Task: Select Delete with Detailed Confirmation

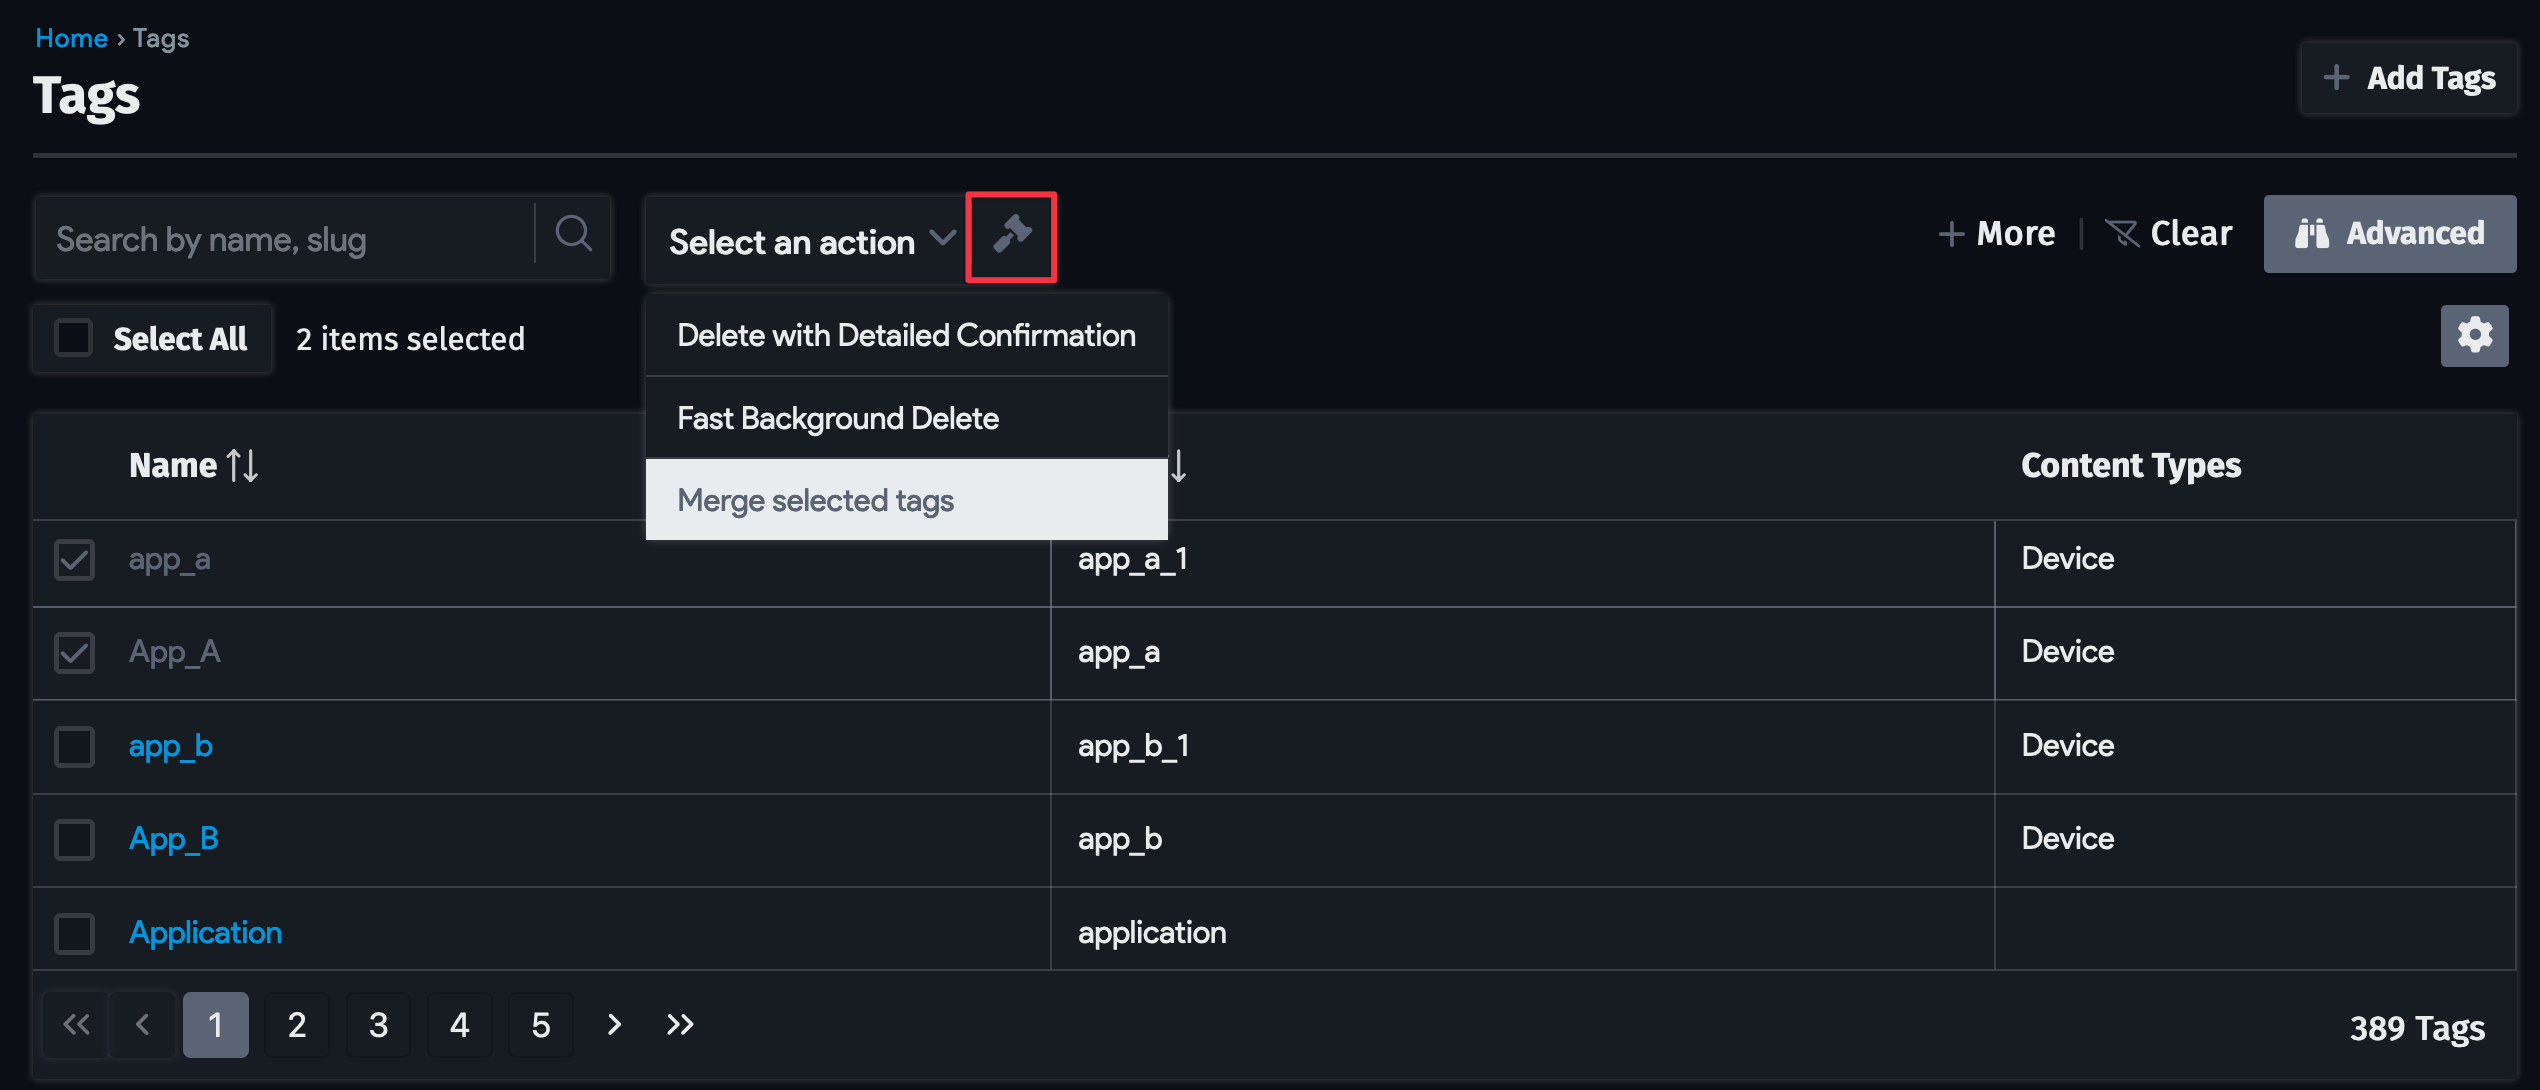Action: click(x=905, y=335)
